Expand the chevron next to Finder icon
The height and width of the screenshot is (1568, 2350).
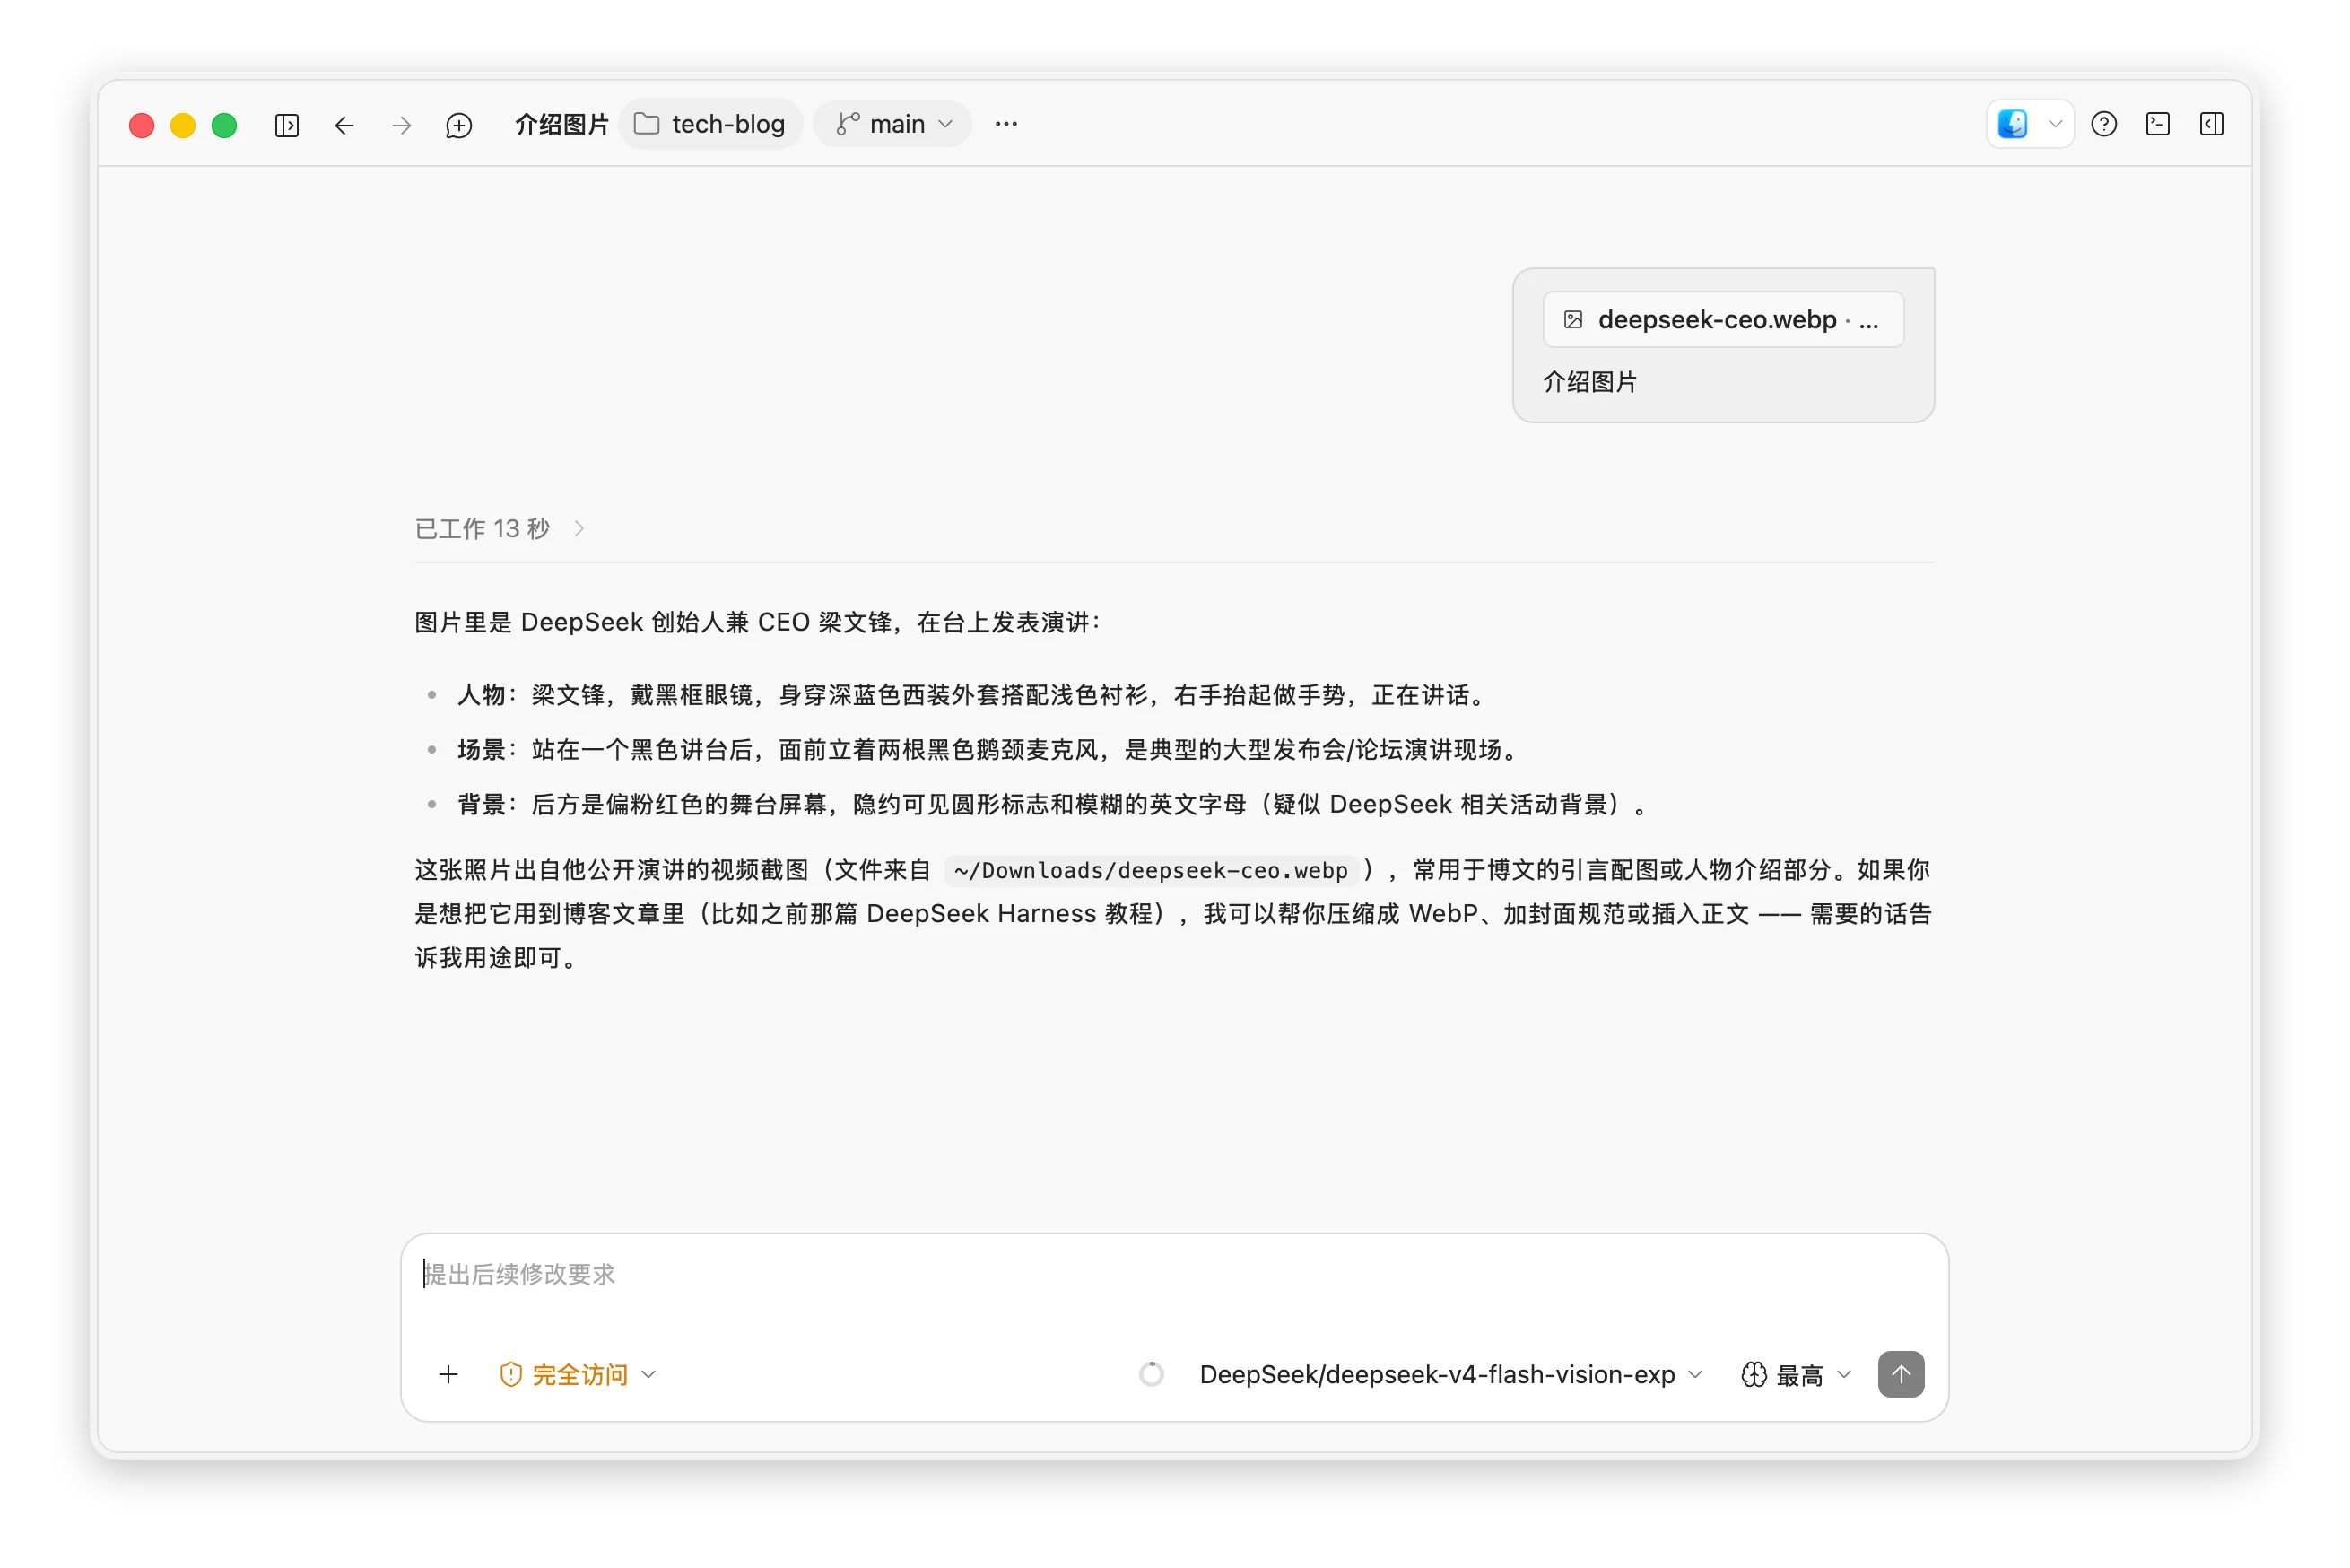(2055, 124)
